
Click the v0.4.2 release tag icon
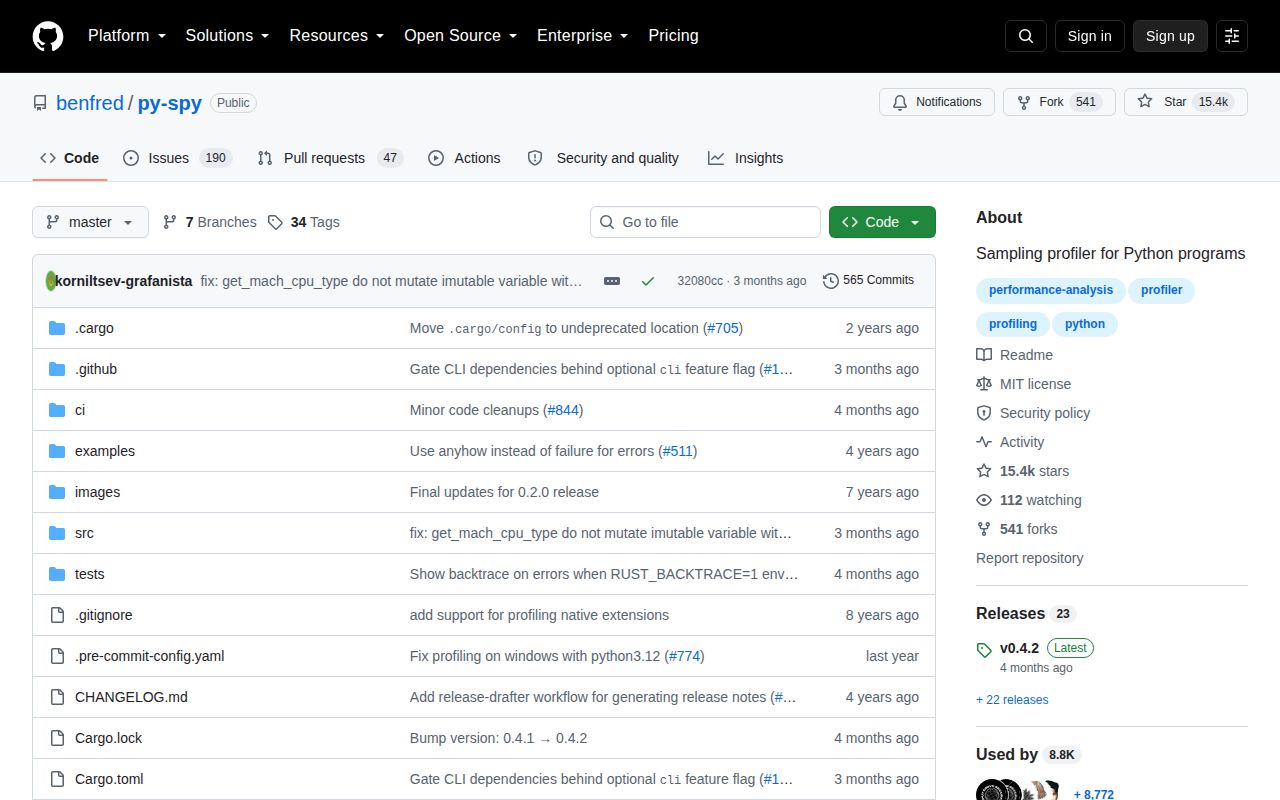click(984, 650)
